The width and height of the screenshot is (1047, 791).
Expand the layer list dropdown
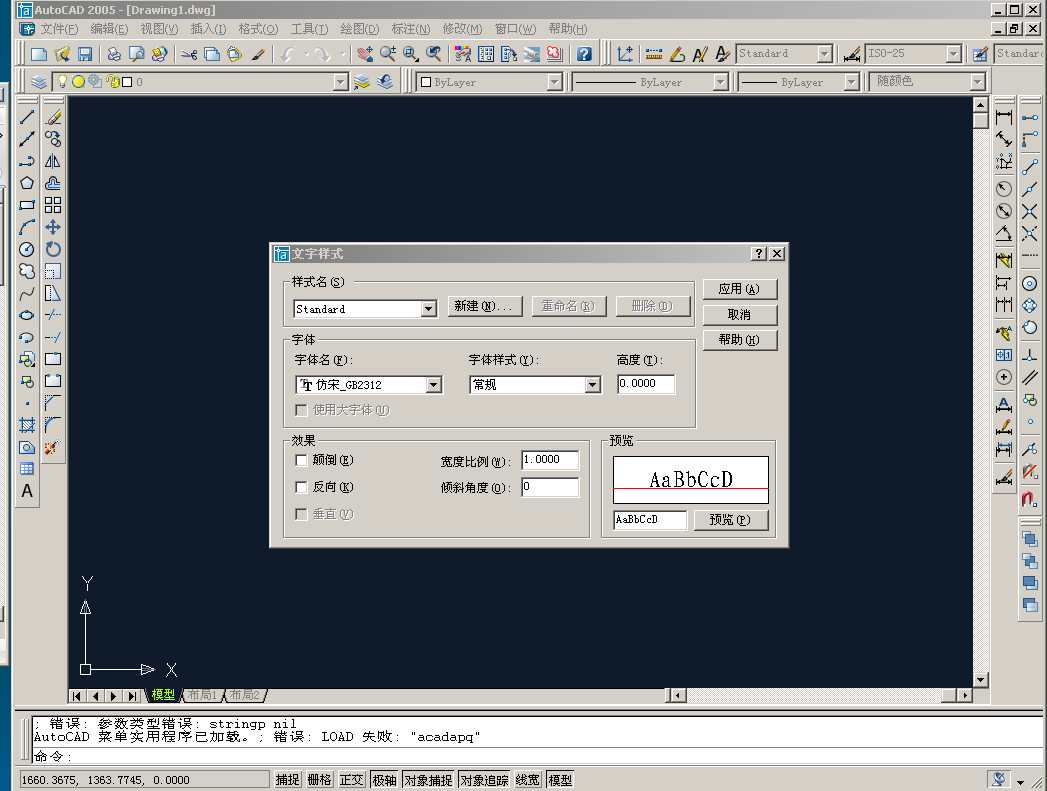(x=341, y=82)
